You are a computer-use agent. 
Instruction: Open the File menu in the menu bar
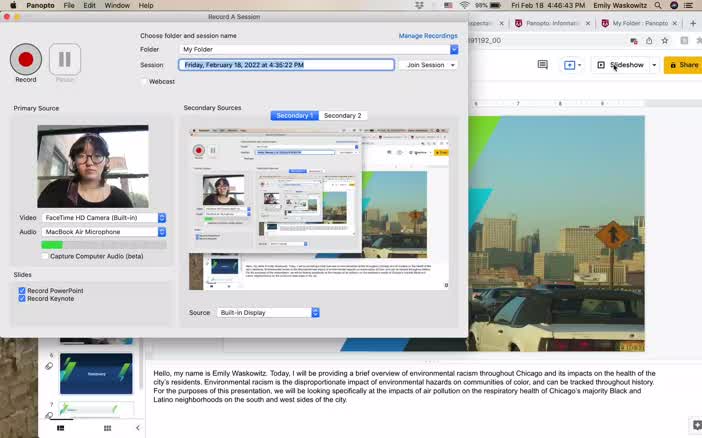click(69, 6)
